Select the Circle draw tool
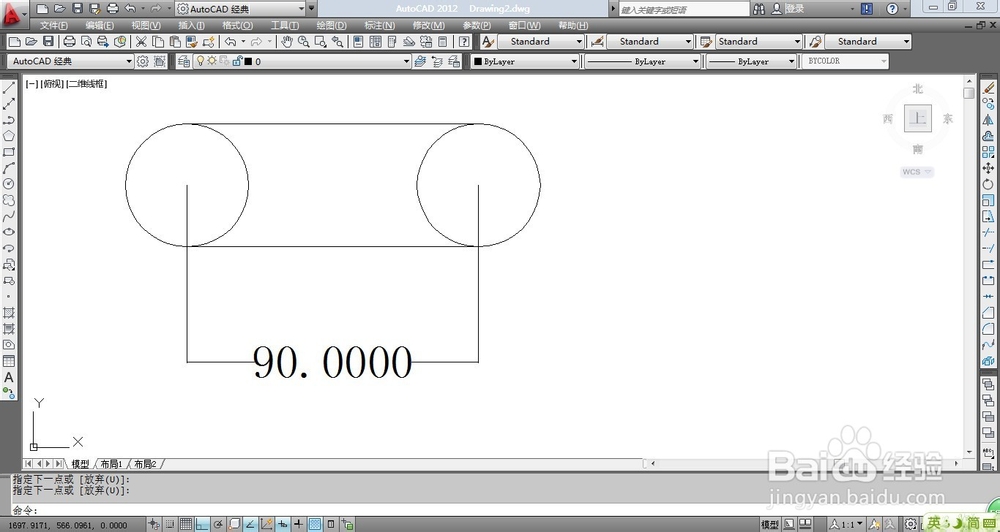 tap(9, 184)
